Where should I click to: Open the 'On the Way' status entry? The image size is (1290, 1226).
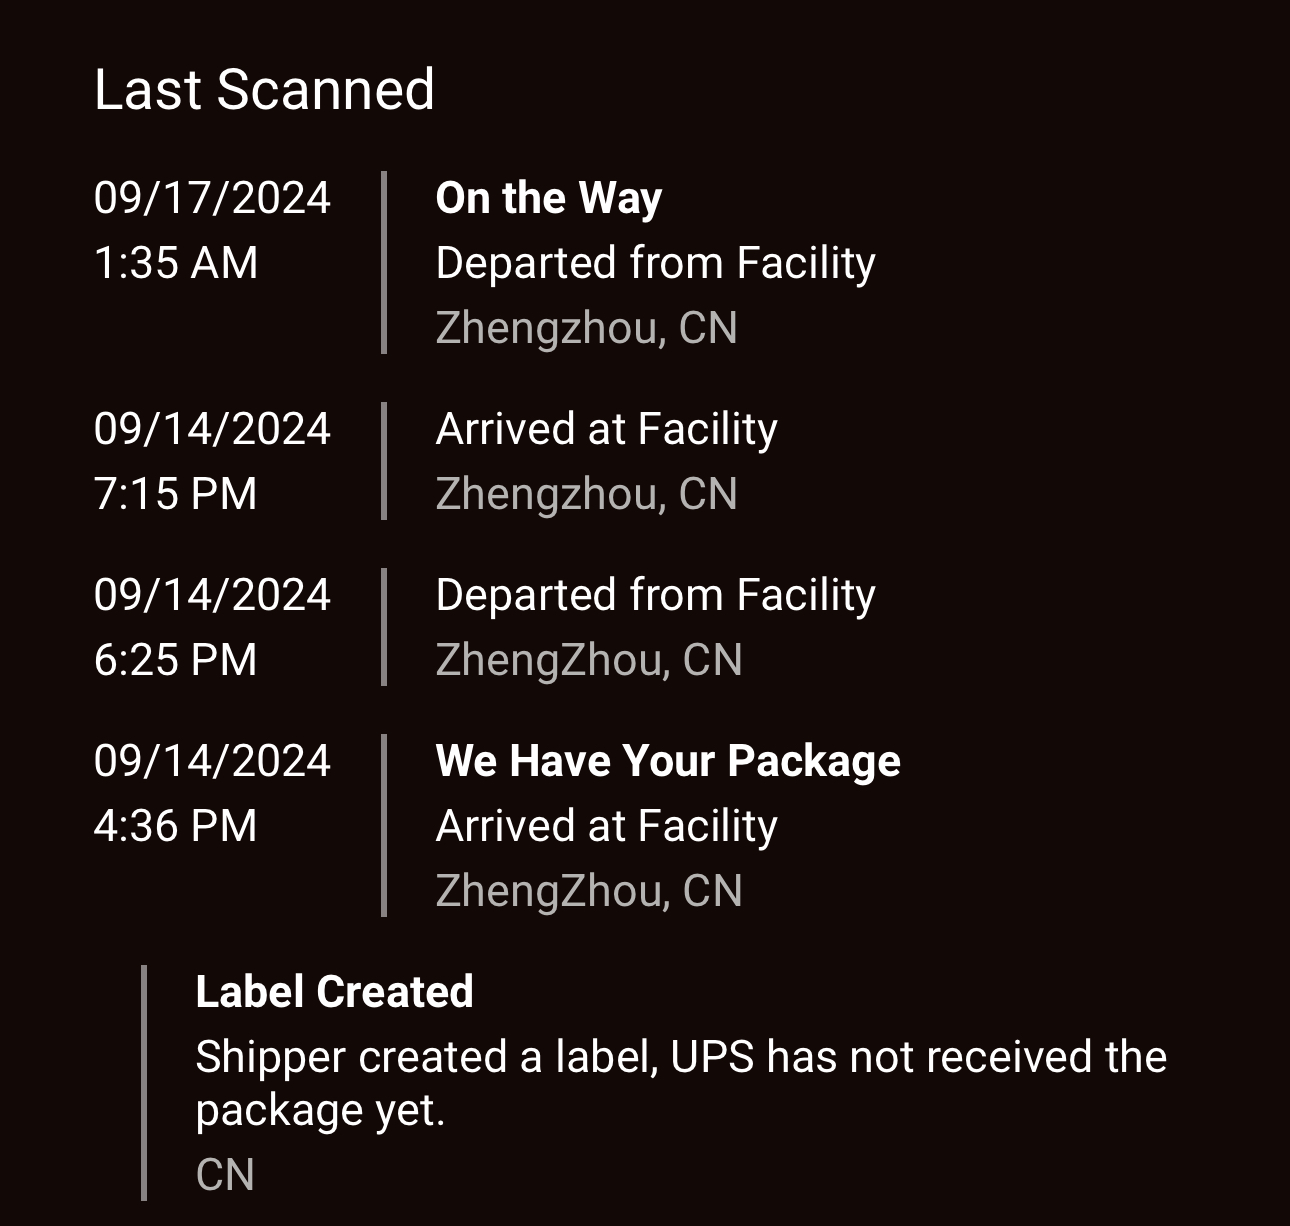tap(549, 198)
